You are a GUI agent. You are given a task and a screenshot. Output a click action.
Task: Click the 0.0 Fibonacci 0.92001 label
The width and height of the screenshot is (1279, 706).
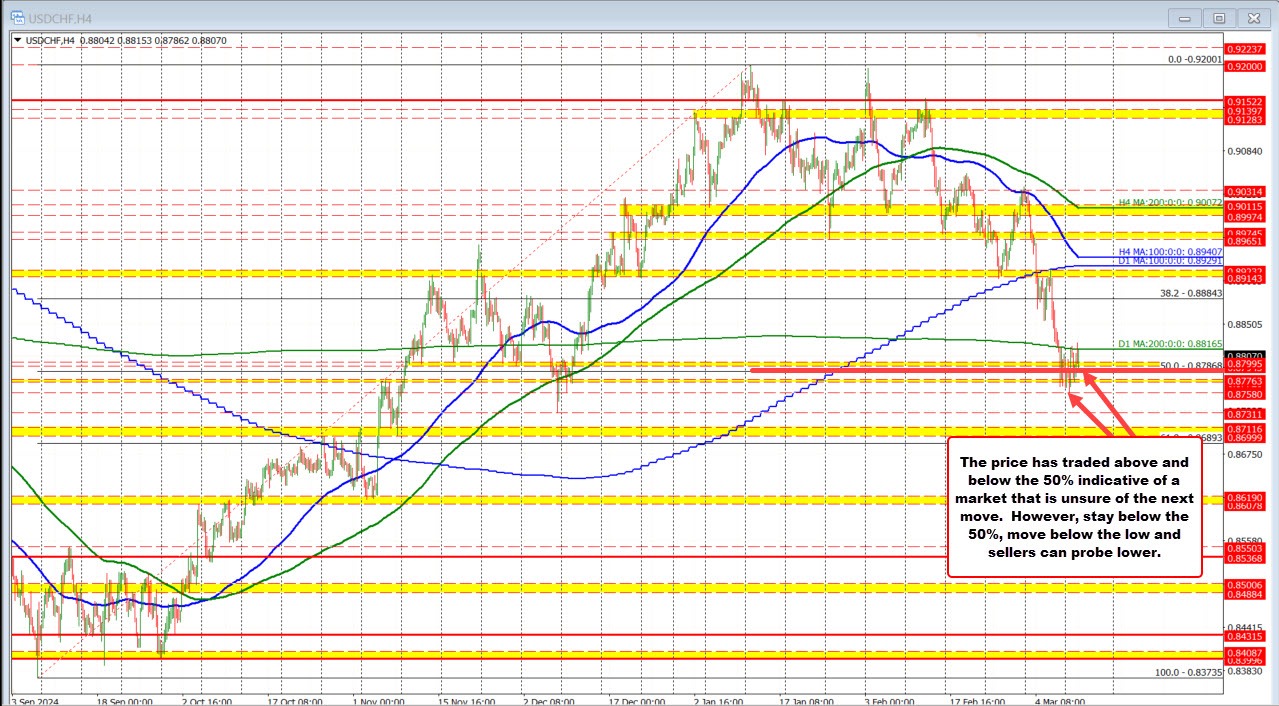point(1195,60)
